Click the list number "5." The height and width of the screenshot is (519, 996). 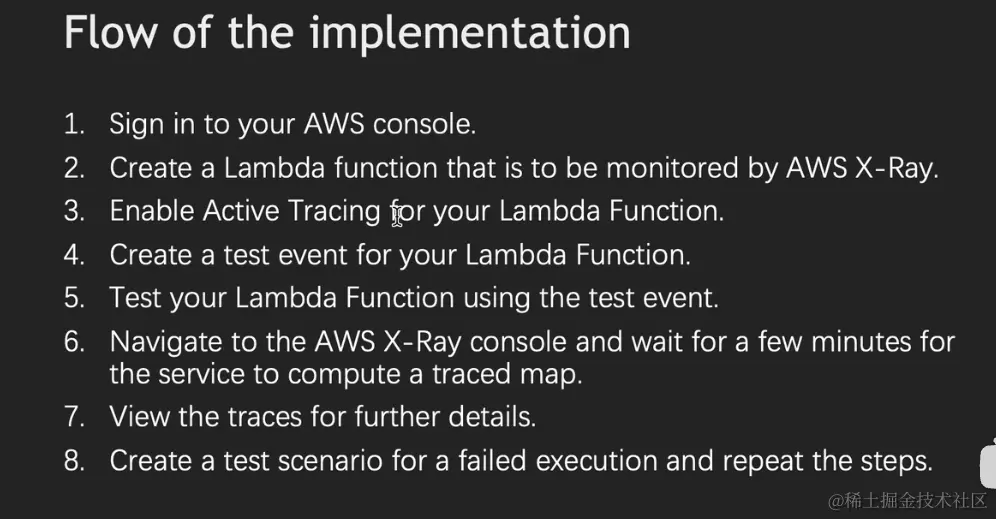pyautogui.click(x=75, y=298)
